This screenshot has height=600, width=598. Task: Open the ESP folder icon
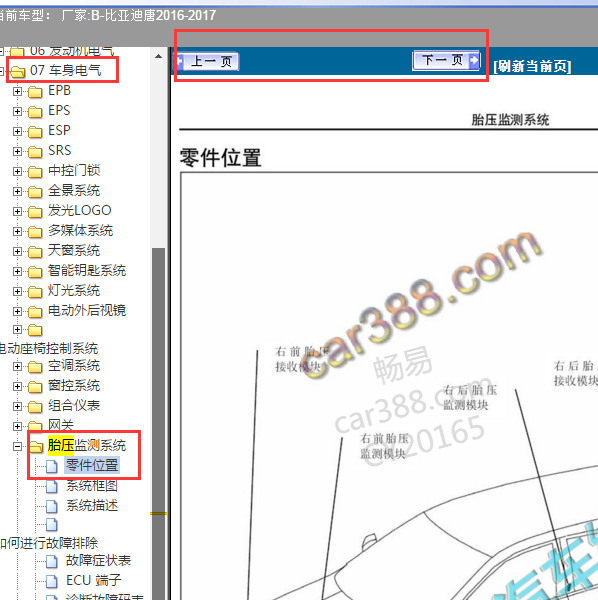[x=35, y=132]
